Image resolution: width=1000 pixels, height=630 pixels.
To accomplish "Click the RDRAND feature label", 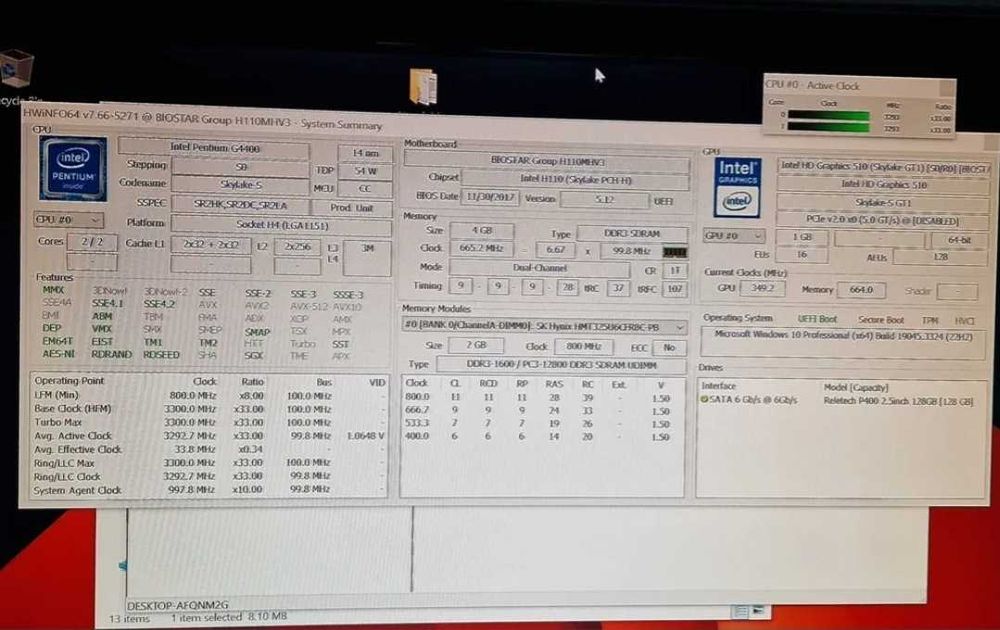I will [112, 354].
